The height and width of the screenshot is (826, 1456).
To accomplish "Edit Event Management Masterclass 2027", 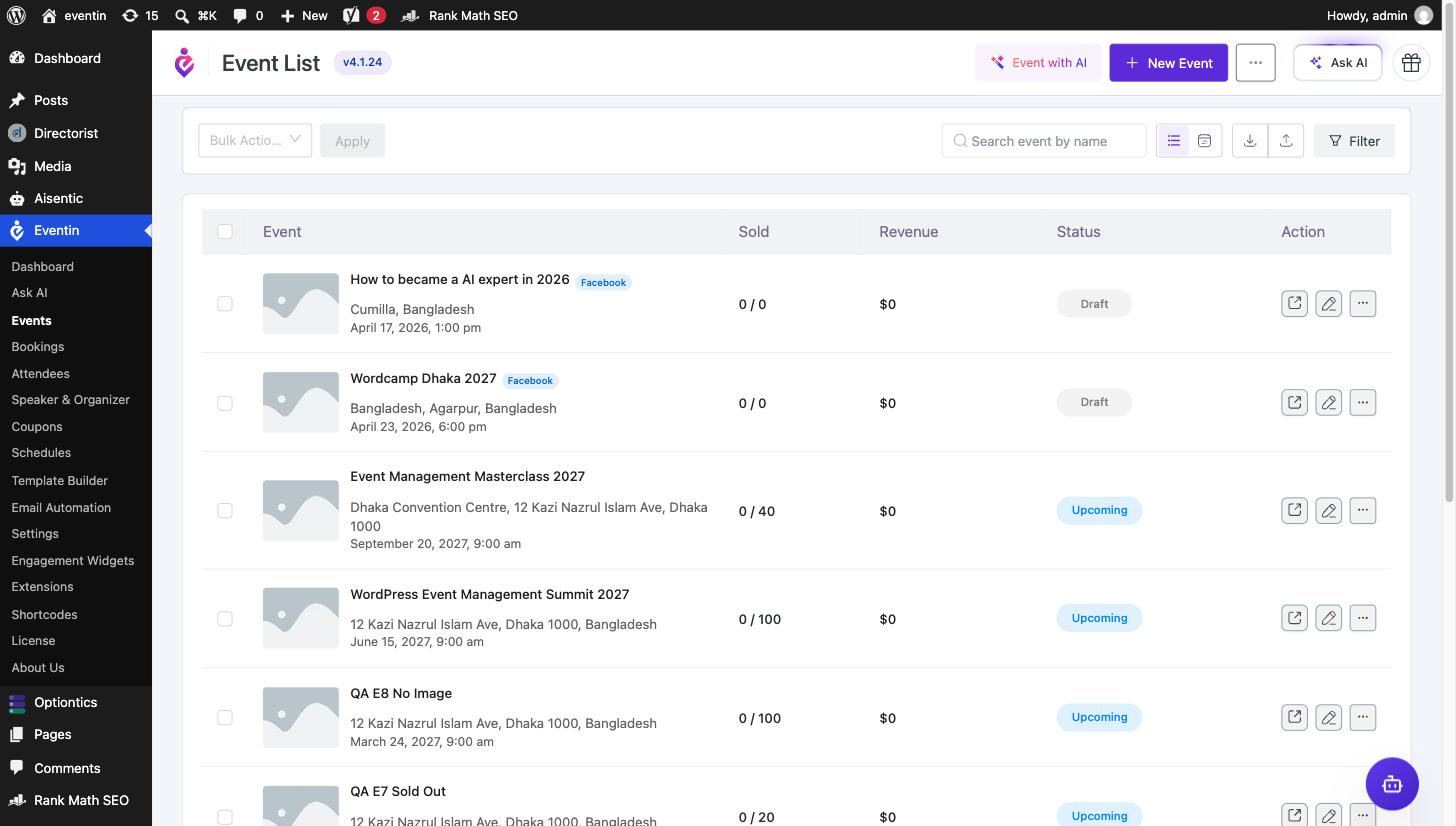I will [x=1328, y=510].
